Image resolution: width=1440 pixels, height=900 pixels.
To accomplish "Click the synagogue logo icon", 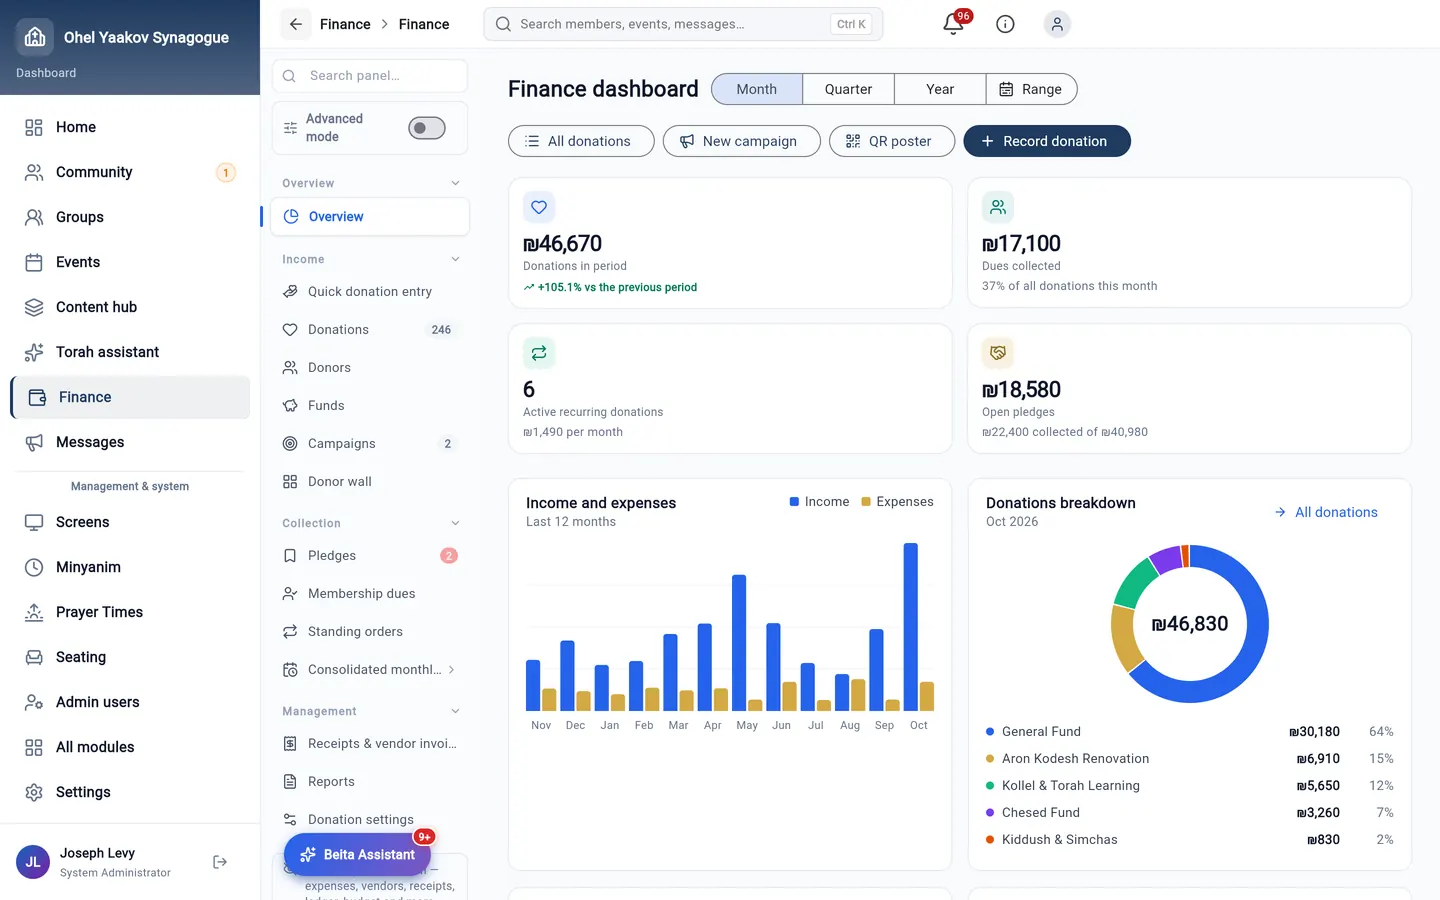I will tap(35, 37).
